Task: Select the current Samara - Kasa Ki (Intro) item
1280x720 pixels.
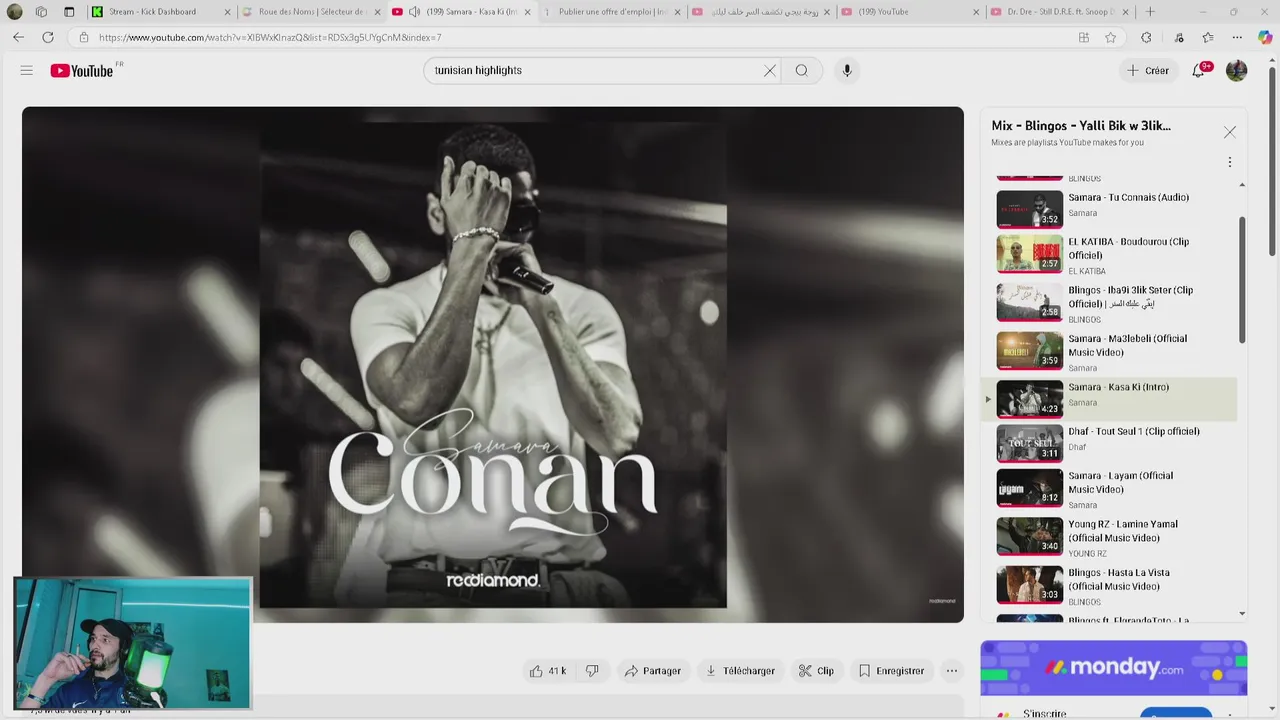Action: click(x=1111, y=399)
